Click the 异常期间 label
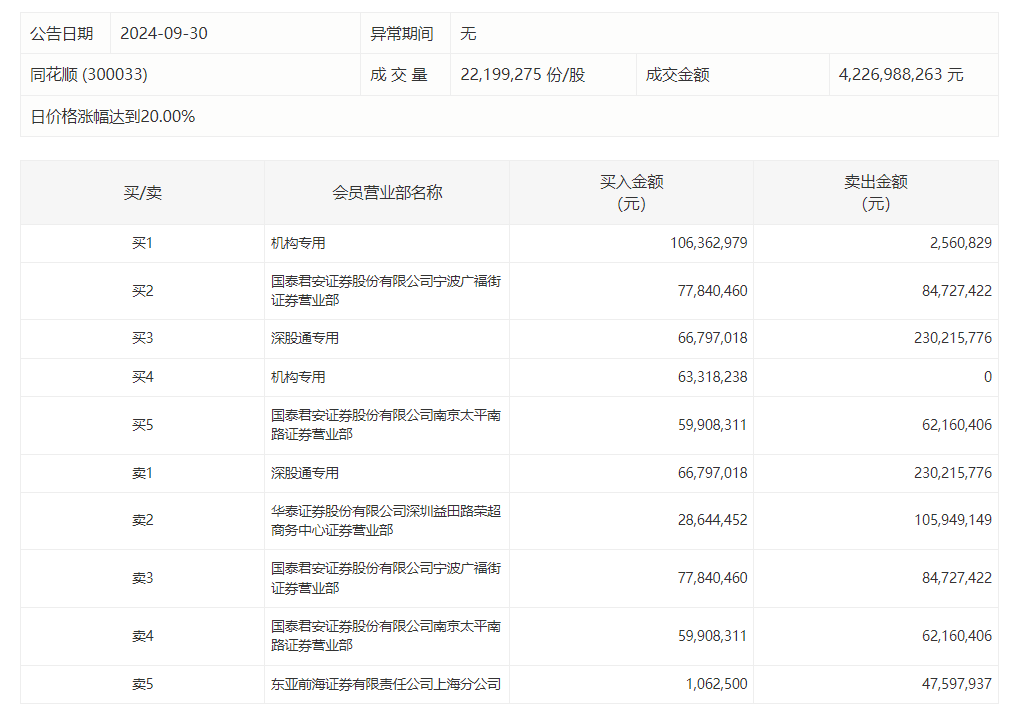 coord(401,34)
